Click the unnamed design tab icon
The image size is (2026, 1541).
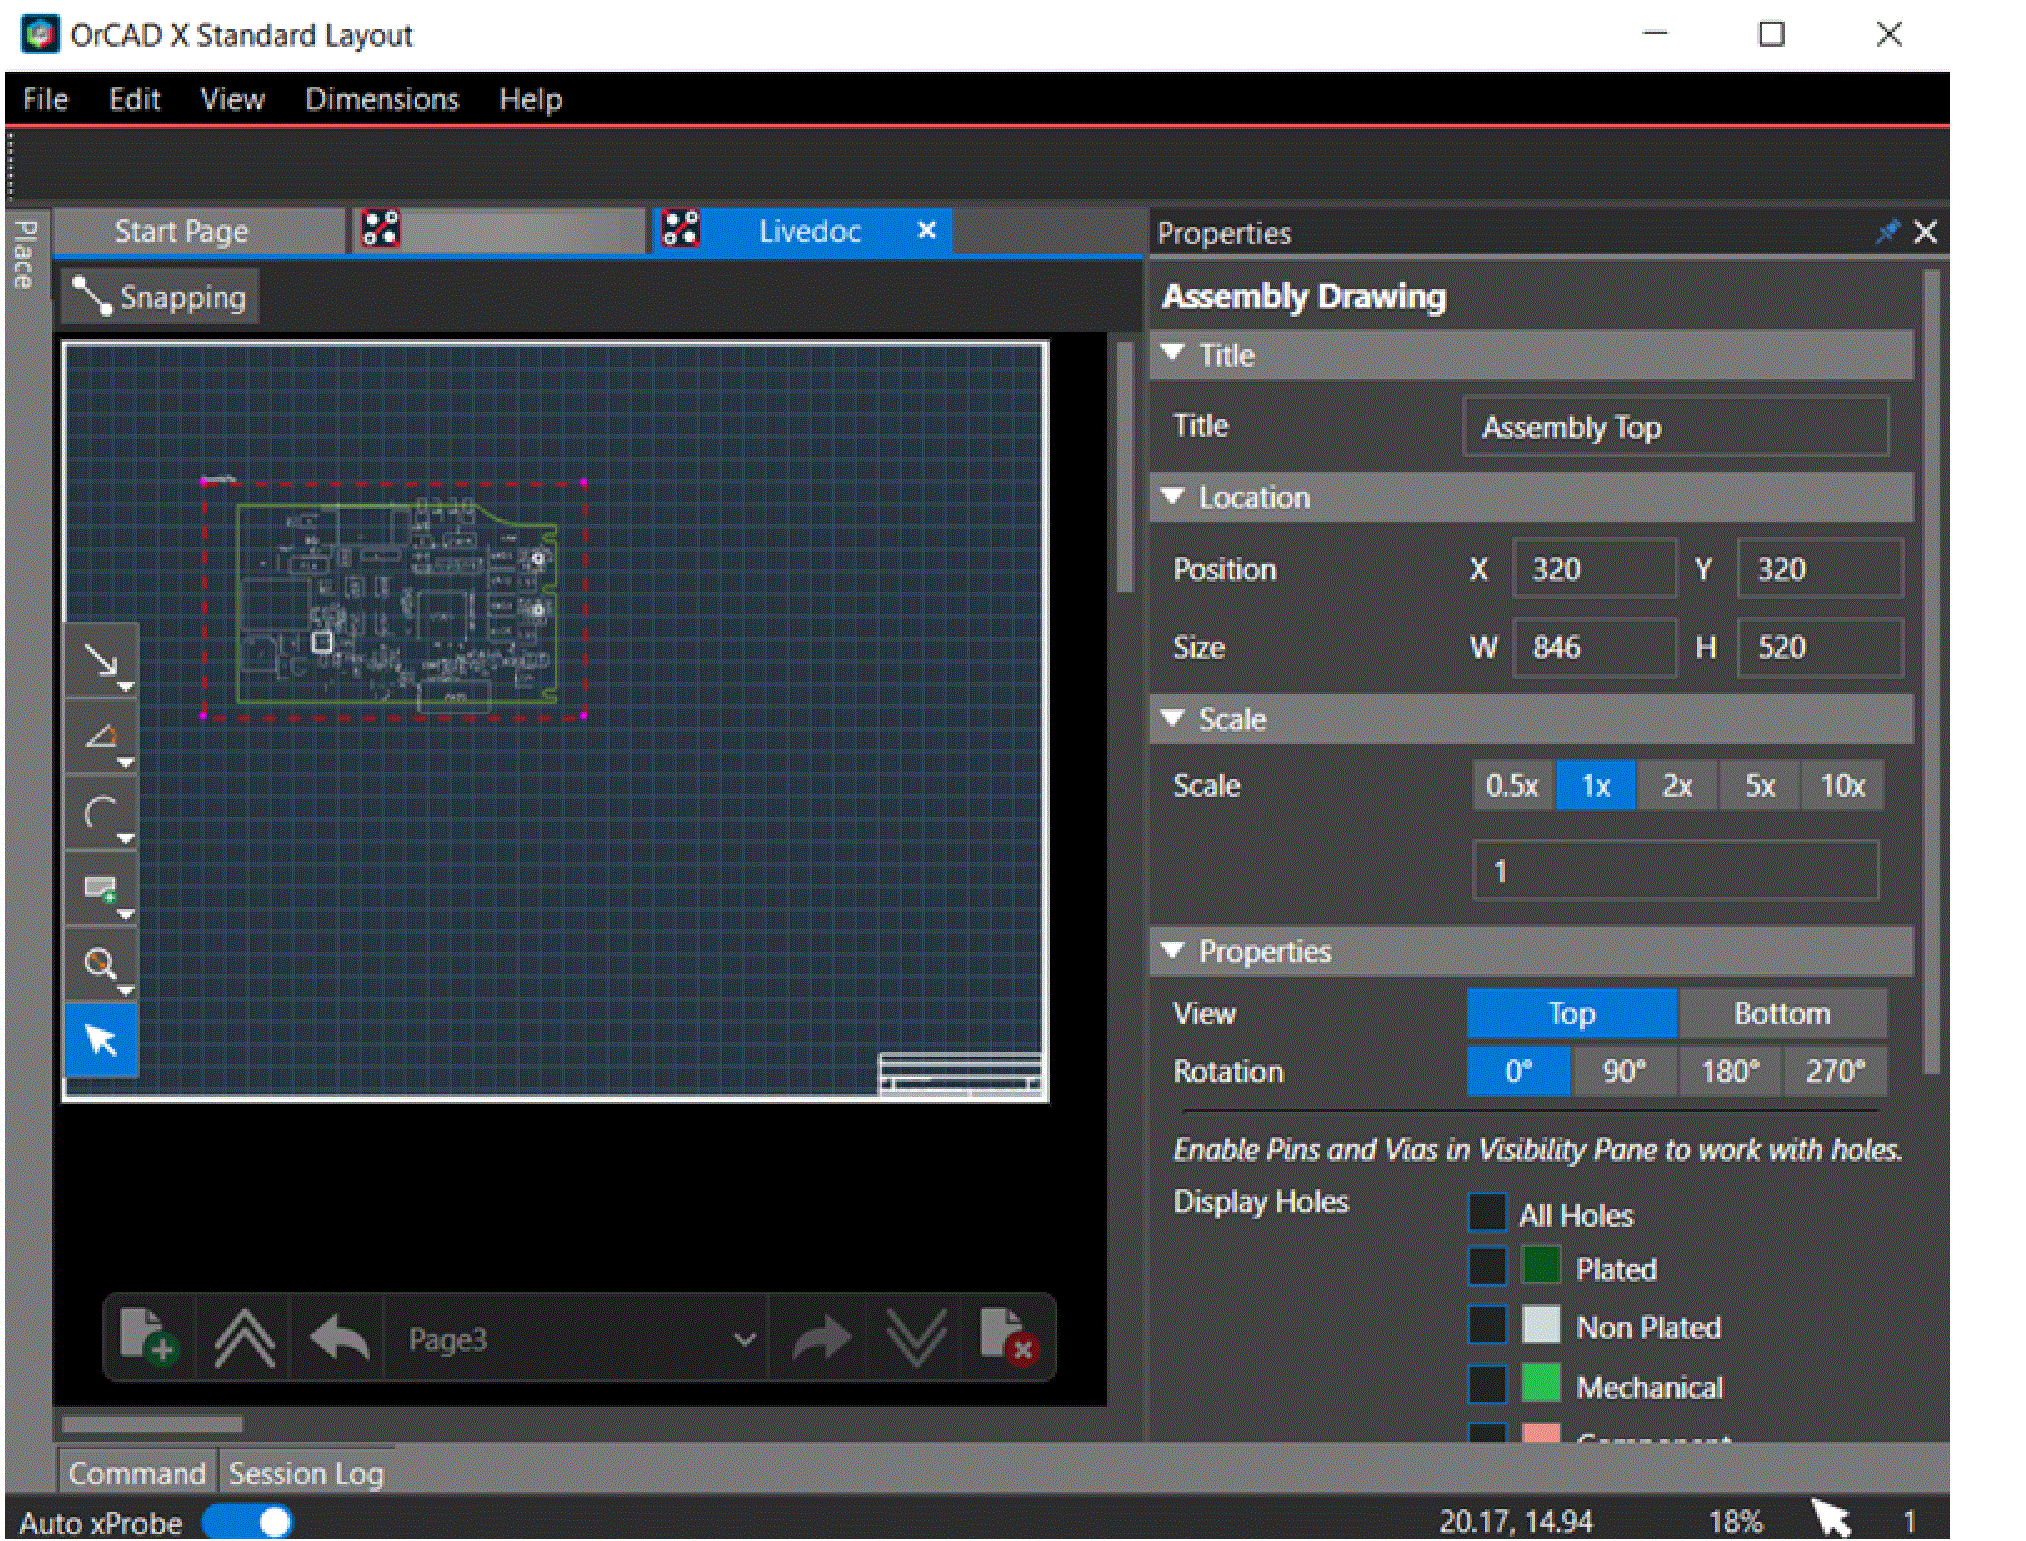click(x=381, y=230)
